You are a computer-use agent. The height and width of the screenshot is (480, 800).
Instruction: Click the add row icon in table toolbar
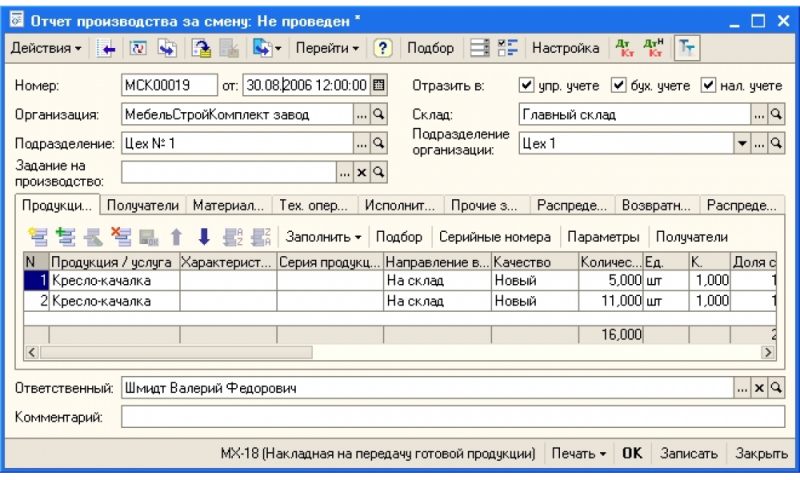point(37,237)
